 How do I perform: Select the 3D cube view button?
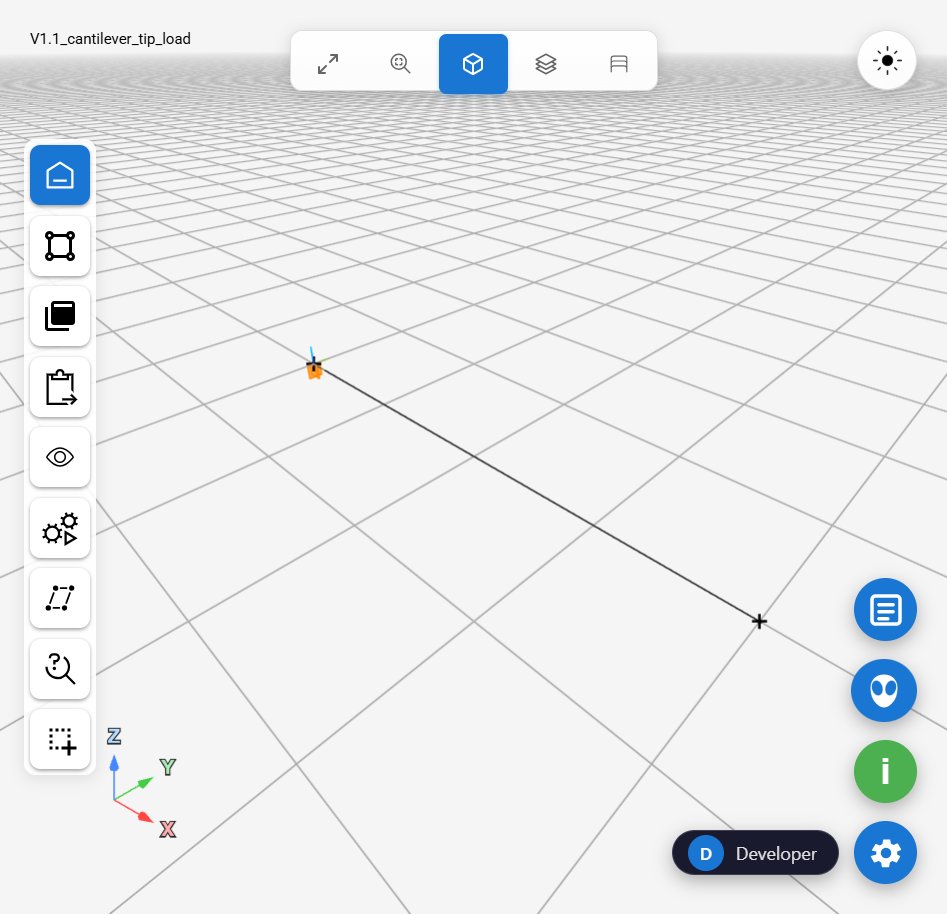pyautogui.click(x=473, y=63)
